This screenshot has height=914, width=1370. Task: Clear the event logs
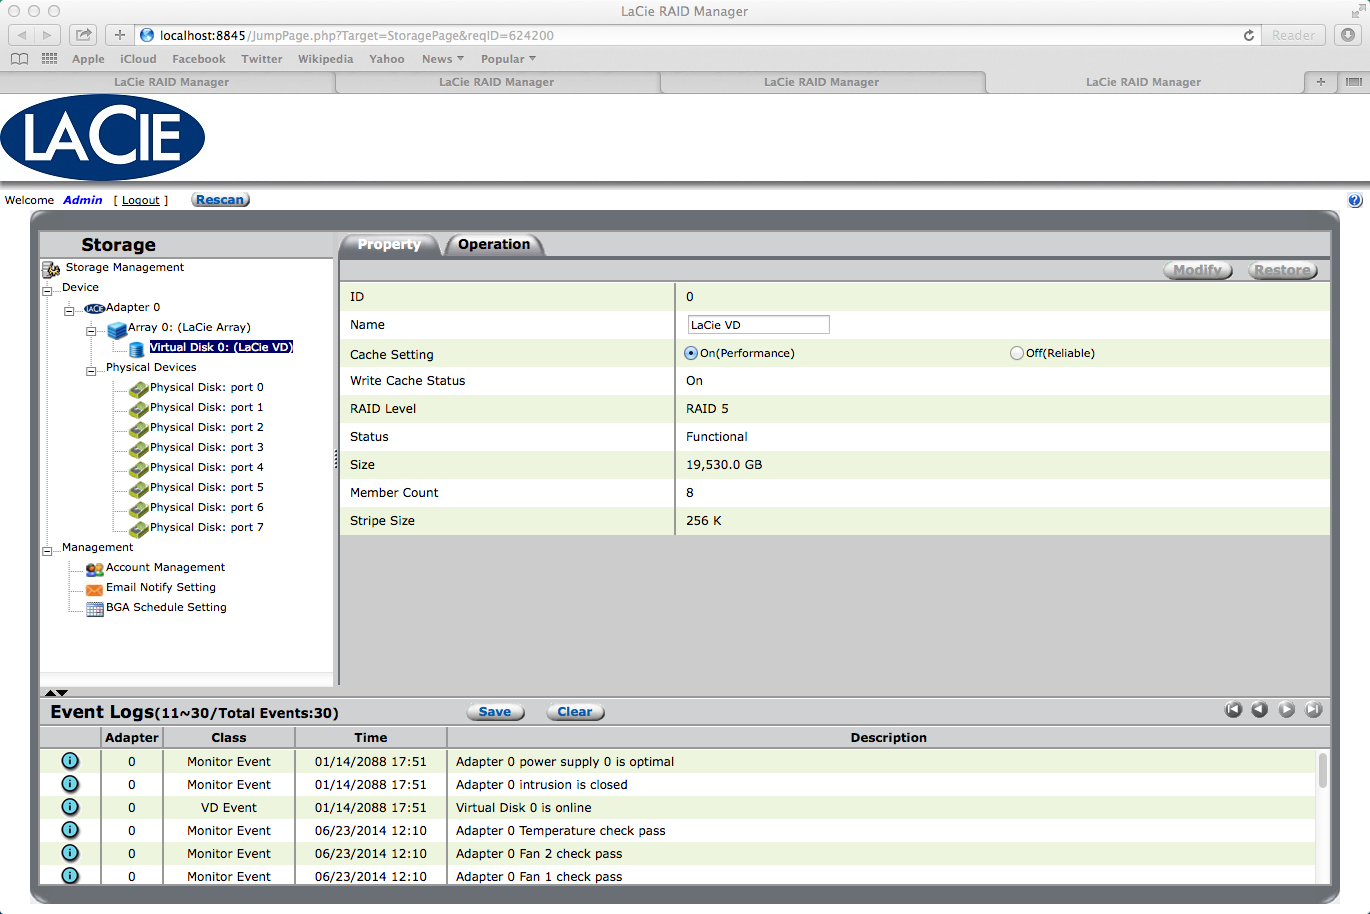[575, 712]
